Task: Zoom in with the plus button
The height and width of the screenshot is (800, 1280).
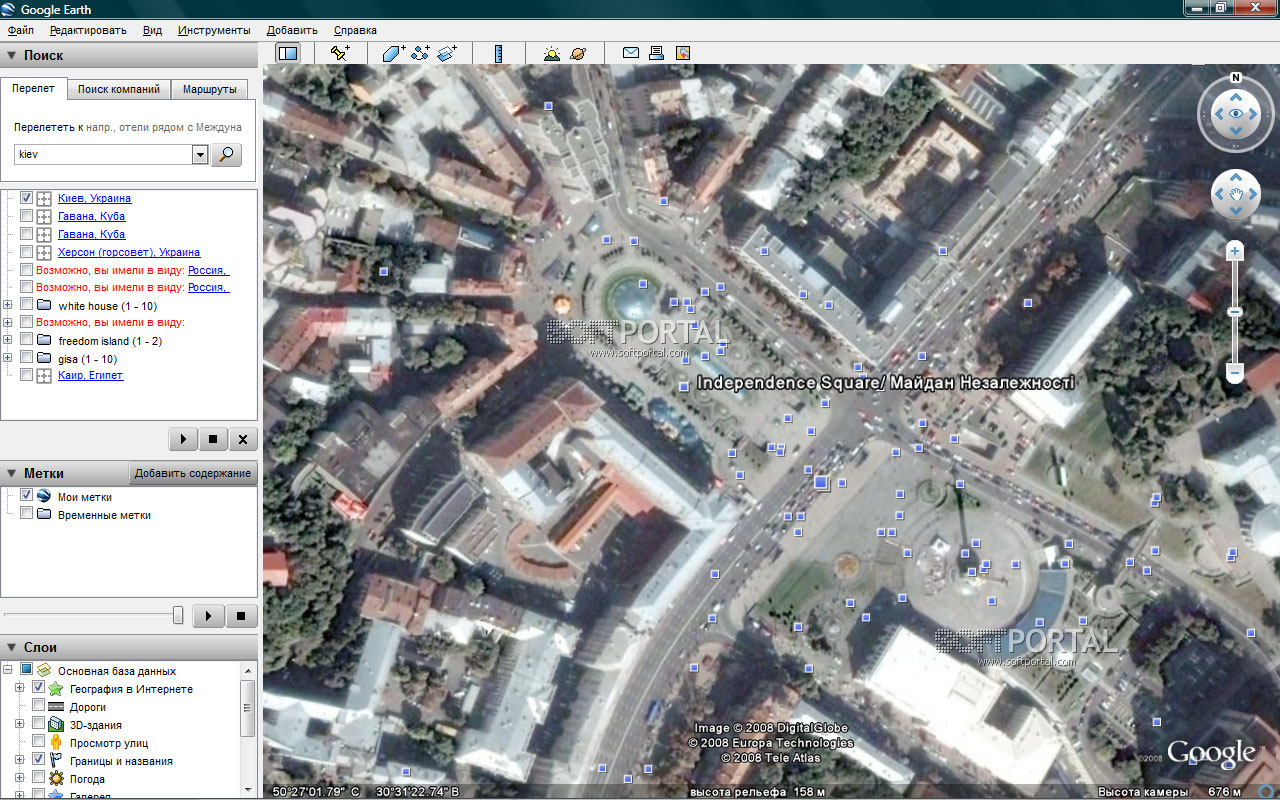Action: (x=1235, y=252)
